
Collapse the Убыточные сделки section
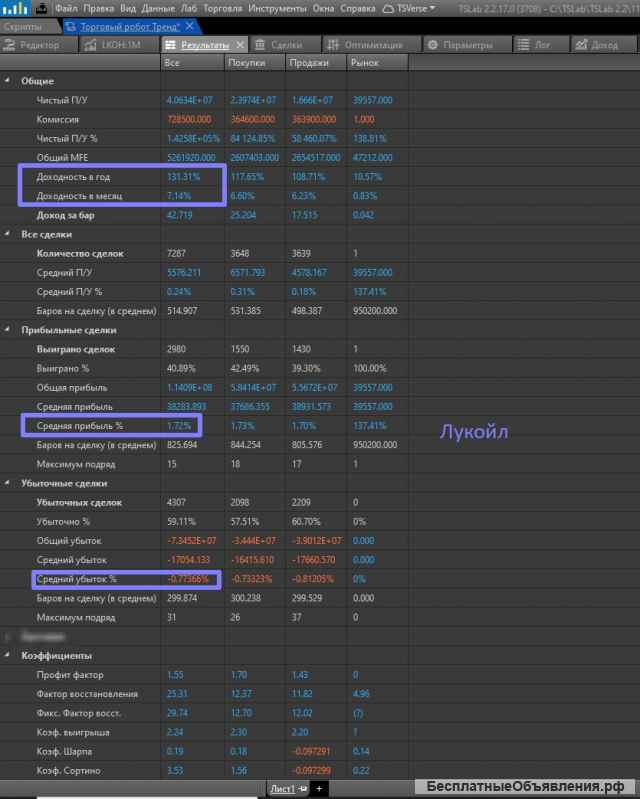coord(9,484)
